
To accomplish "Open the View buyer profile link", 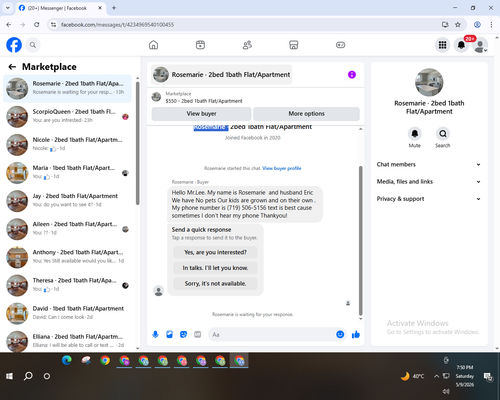I will 282,168.
